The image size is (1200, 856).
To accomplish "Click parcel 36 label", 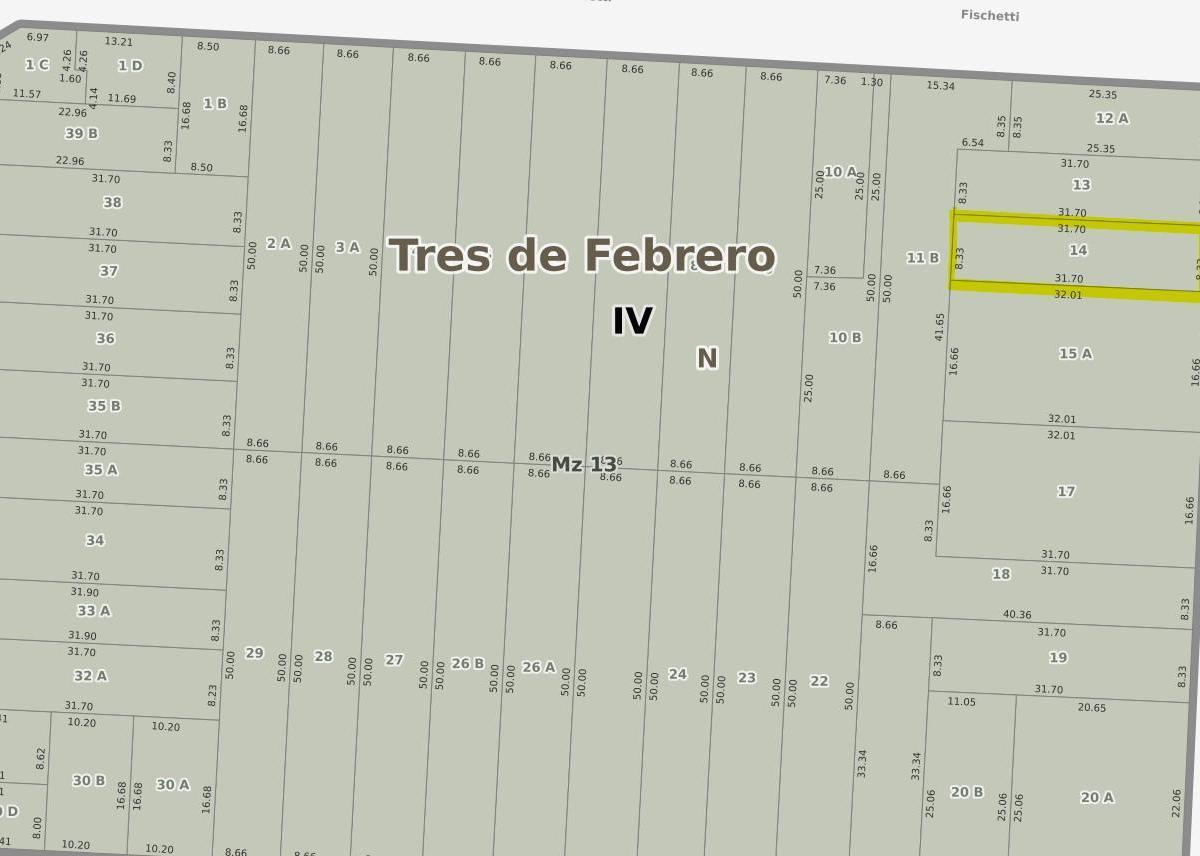I will click(105, 339).
